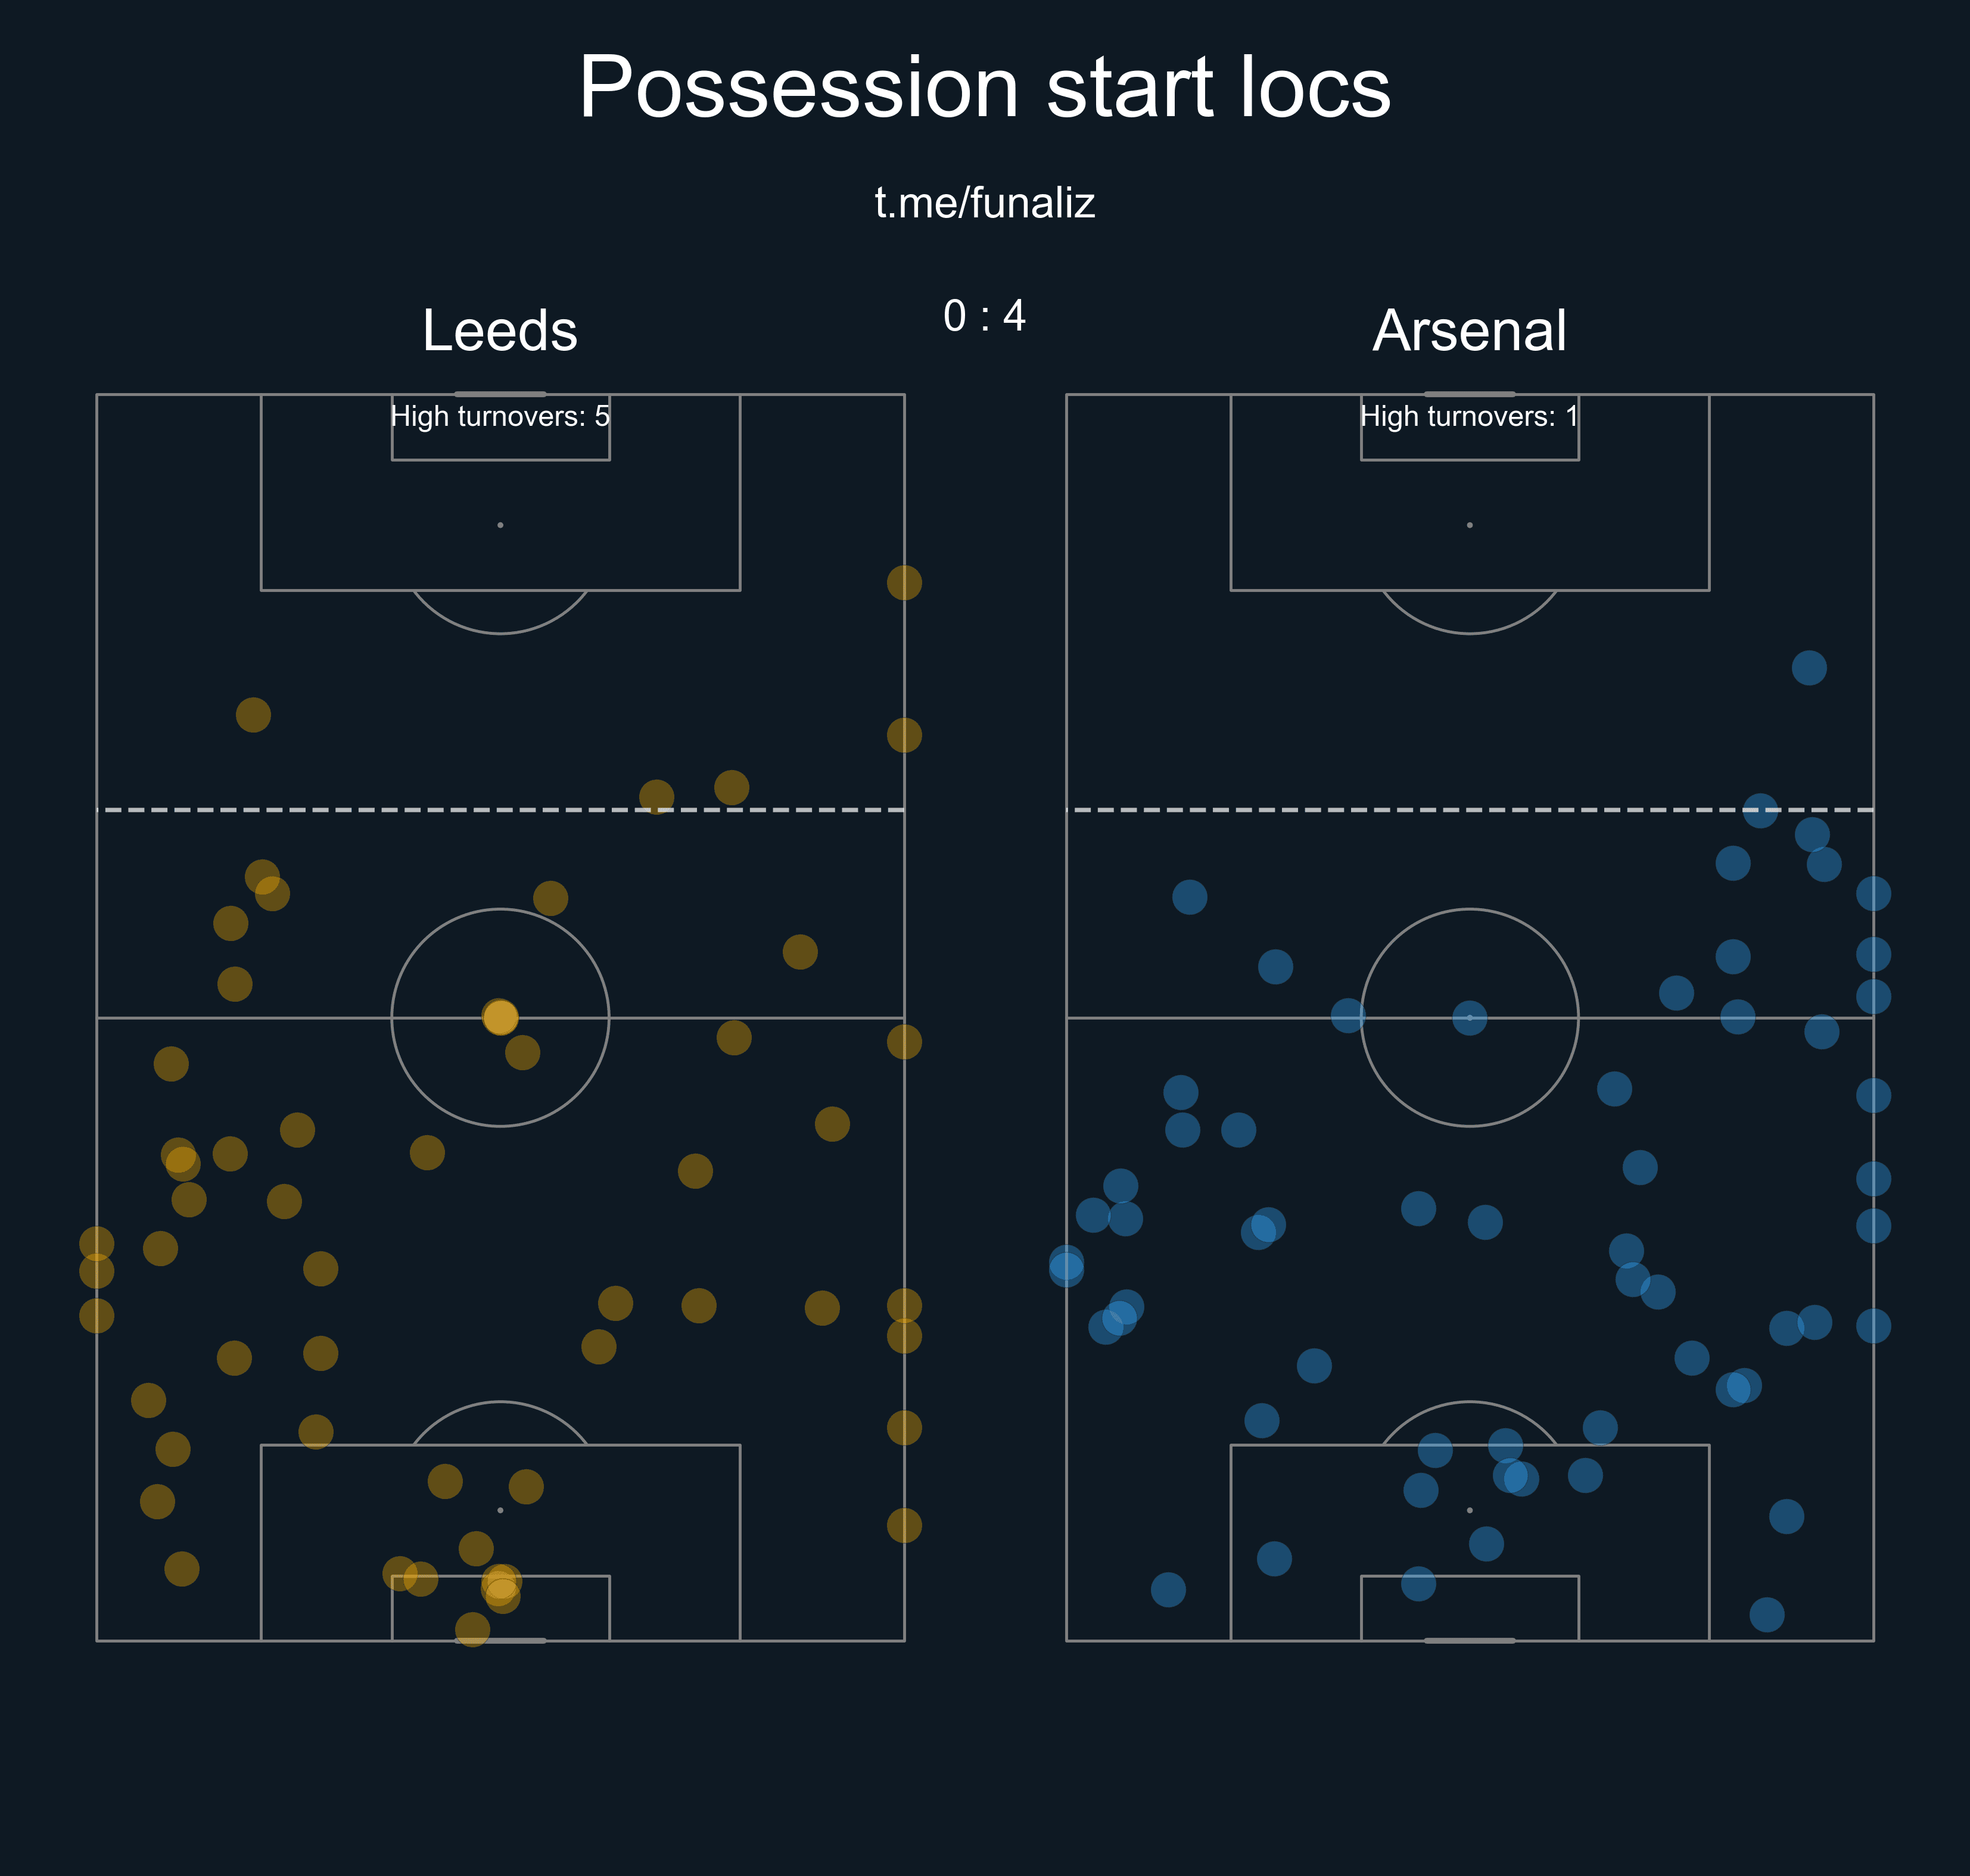The height and width of the screenshot is (1876, 1970).
Task: Click Arsenal dot on the center spot
Action: (1469, 1018)
